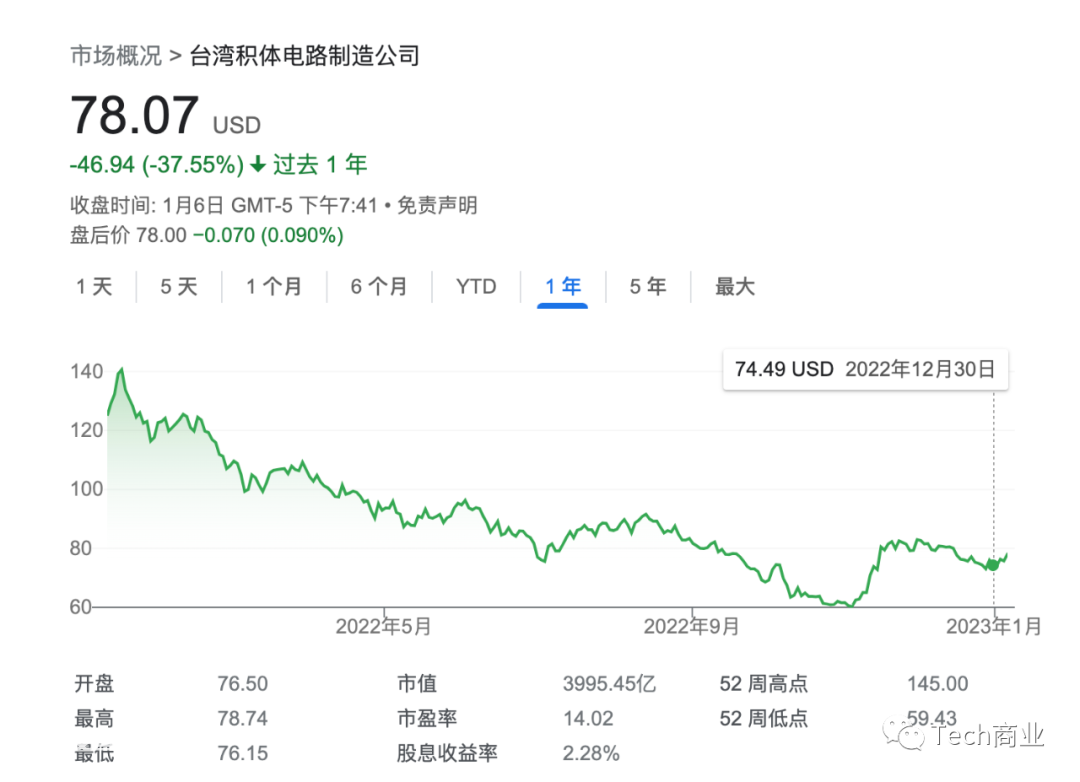Click the 台湾积体电路制造公司 title
Screen dimensions: 1080x782
[304, 56]
